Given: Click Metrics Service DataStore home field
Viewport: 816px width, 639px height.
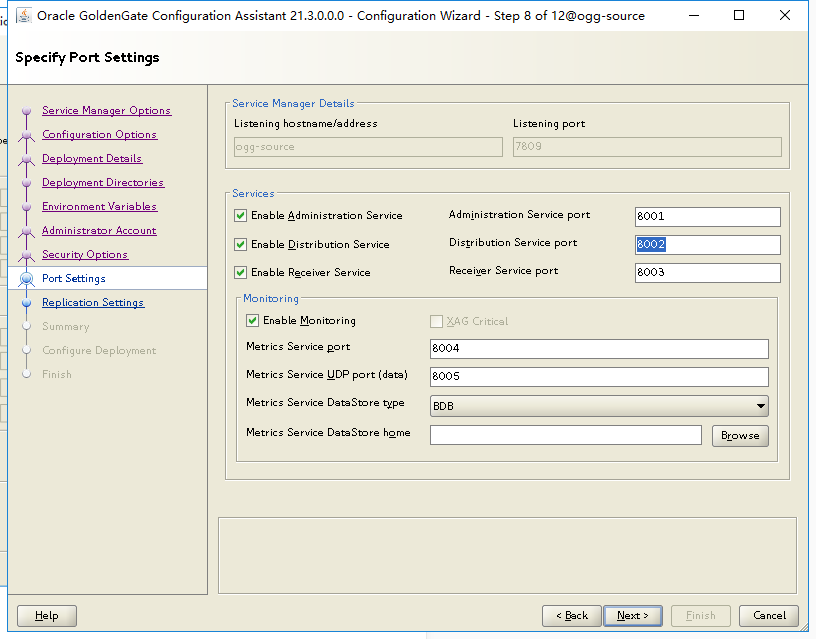Looking at the screenshot, I should (x=566, y=435).
